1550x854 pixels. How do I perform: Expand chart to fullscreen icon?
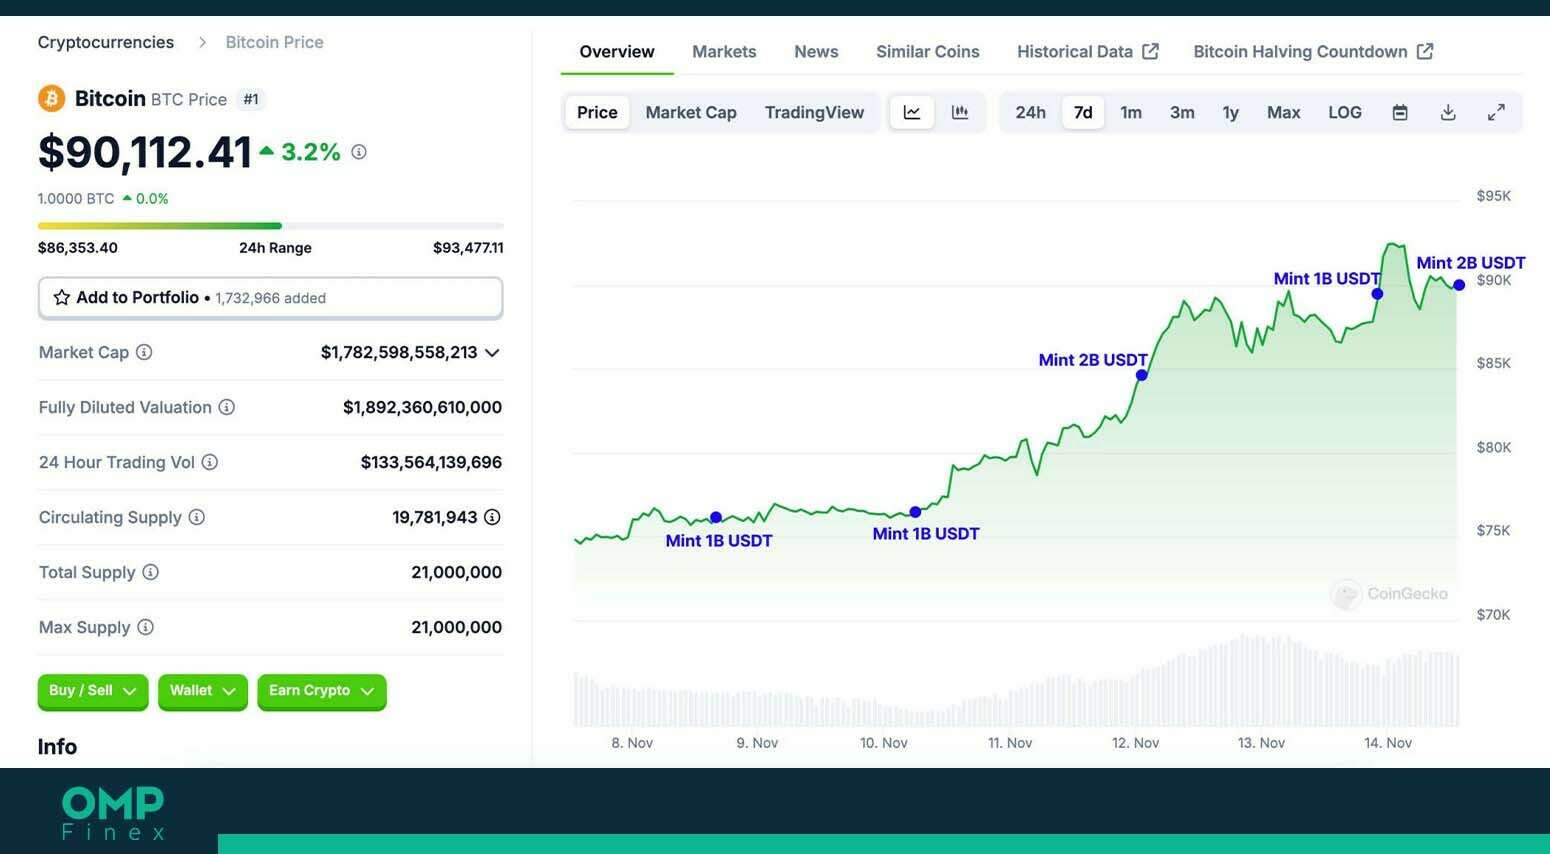(x=1496, y=112)
